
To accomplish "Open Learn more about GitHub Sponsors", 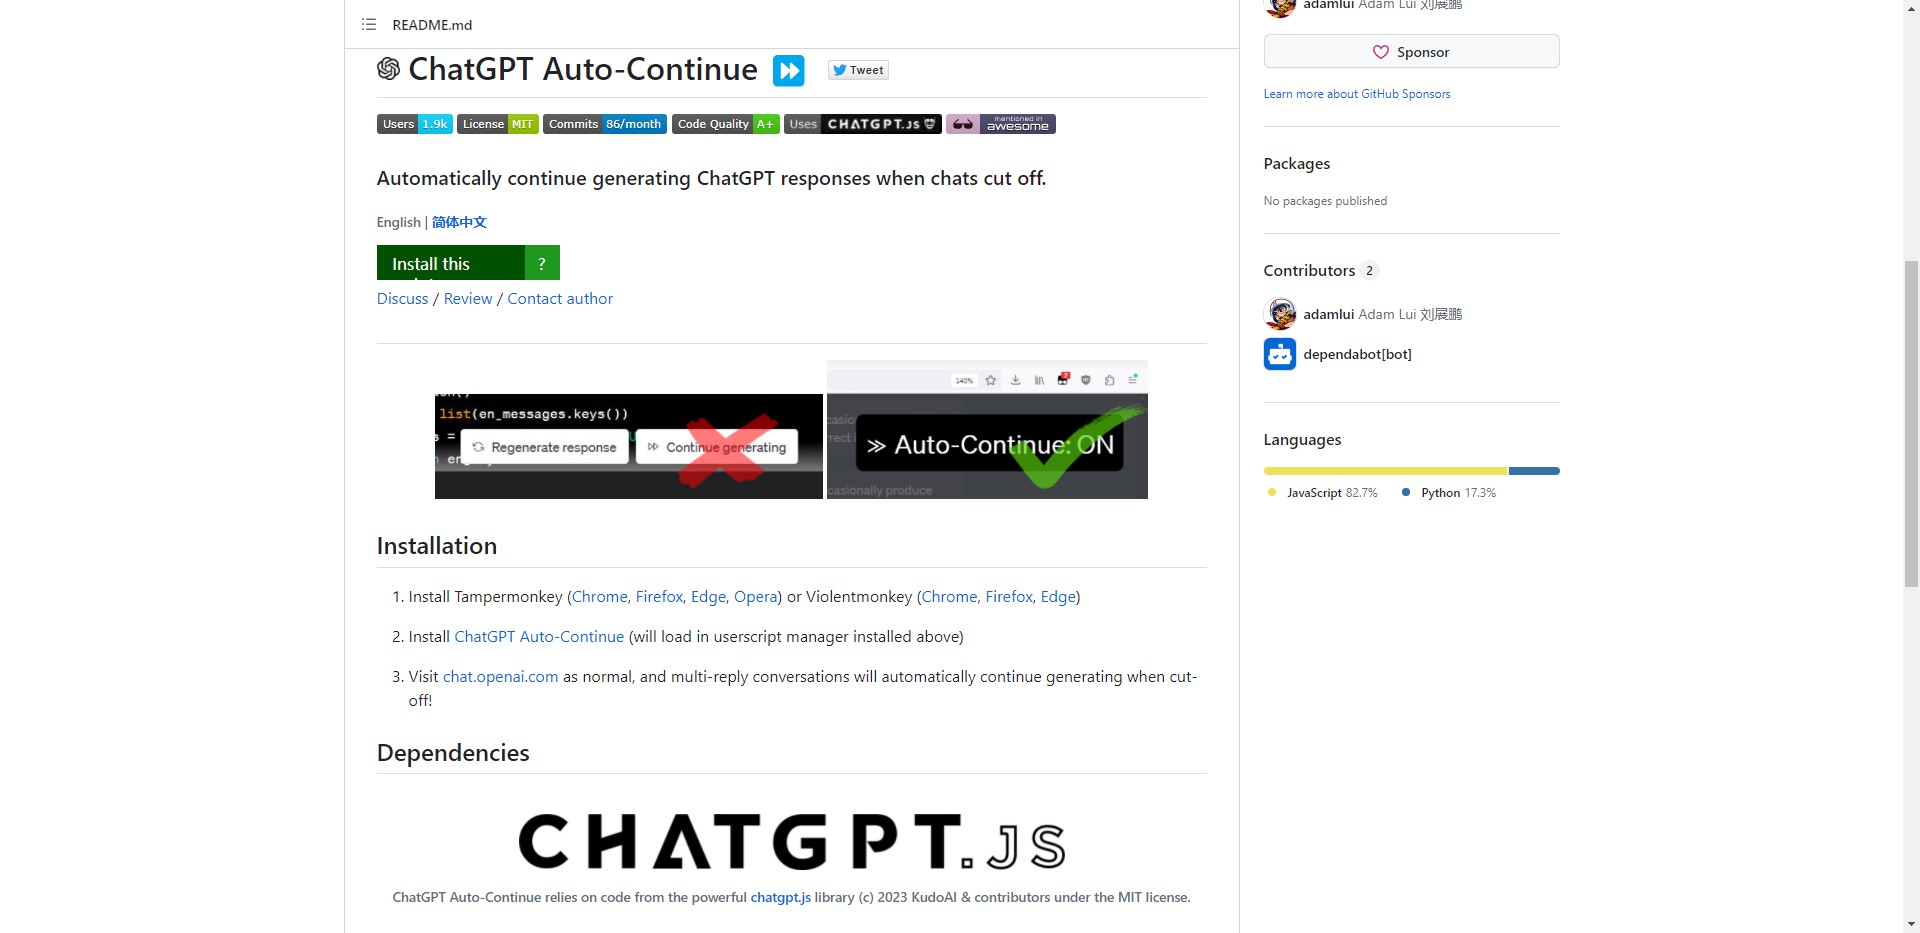I will (x=1356, y=94).
